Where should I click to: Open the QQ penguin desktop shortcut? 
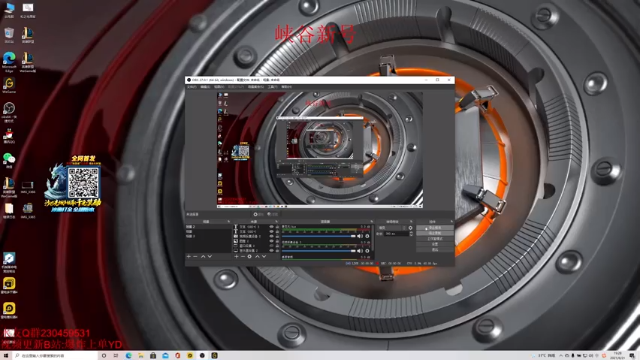pyautogui.click(x=9, y=136)
